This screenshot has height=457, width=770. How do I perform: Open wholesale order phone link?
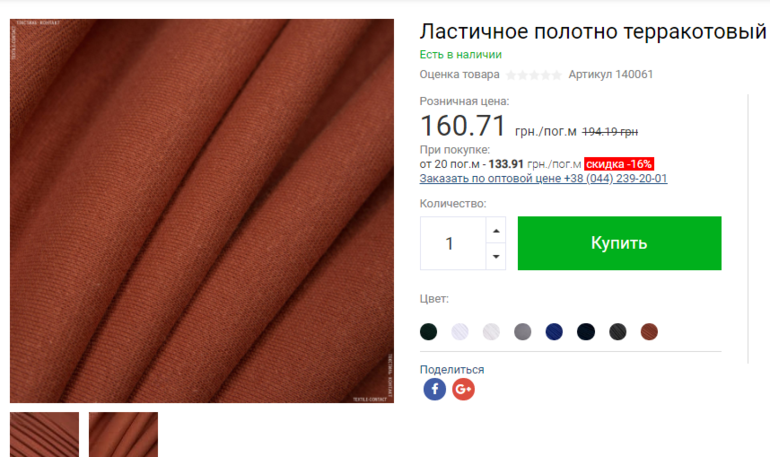click(x=543, y=178)
